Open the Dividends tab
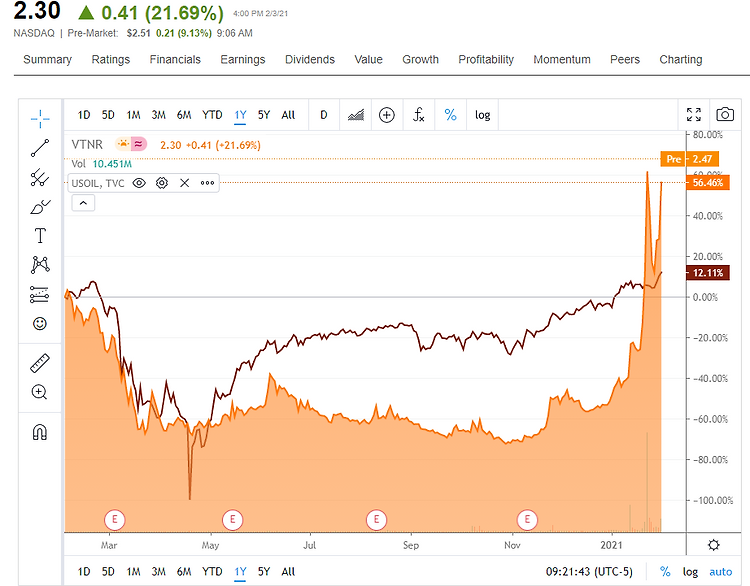Screen dimensions: 750x586 [310, 59]
